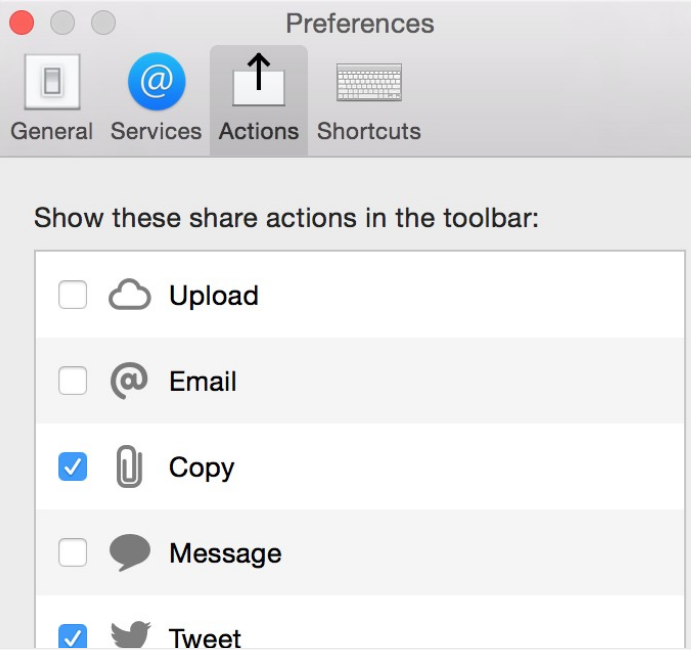Click the @ icon in the Email row
This screenshot has width=691, height=650.
coord(129,381)
